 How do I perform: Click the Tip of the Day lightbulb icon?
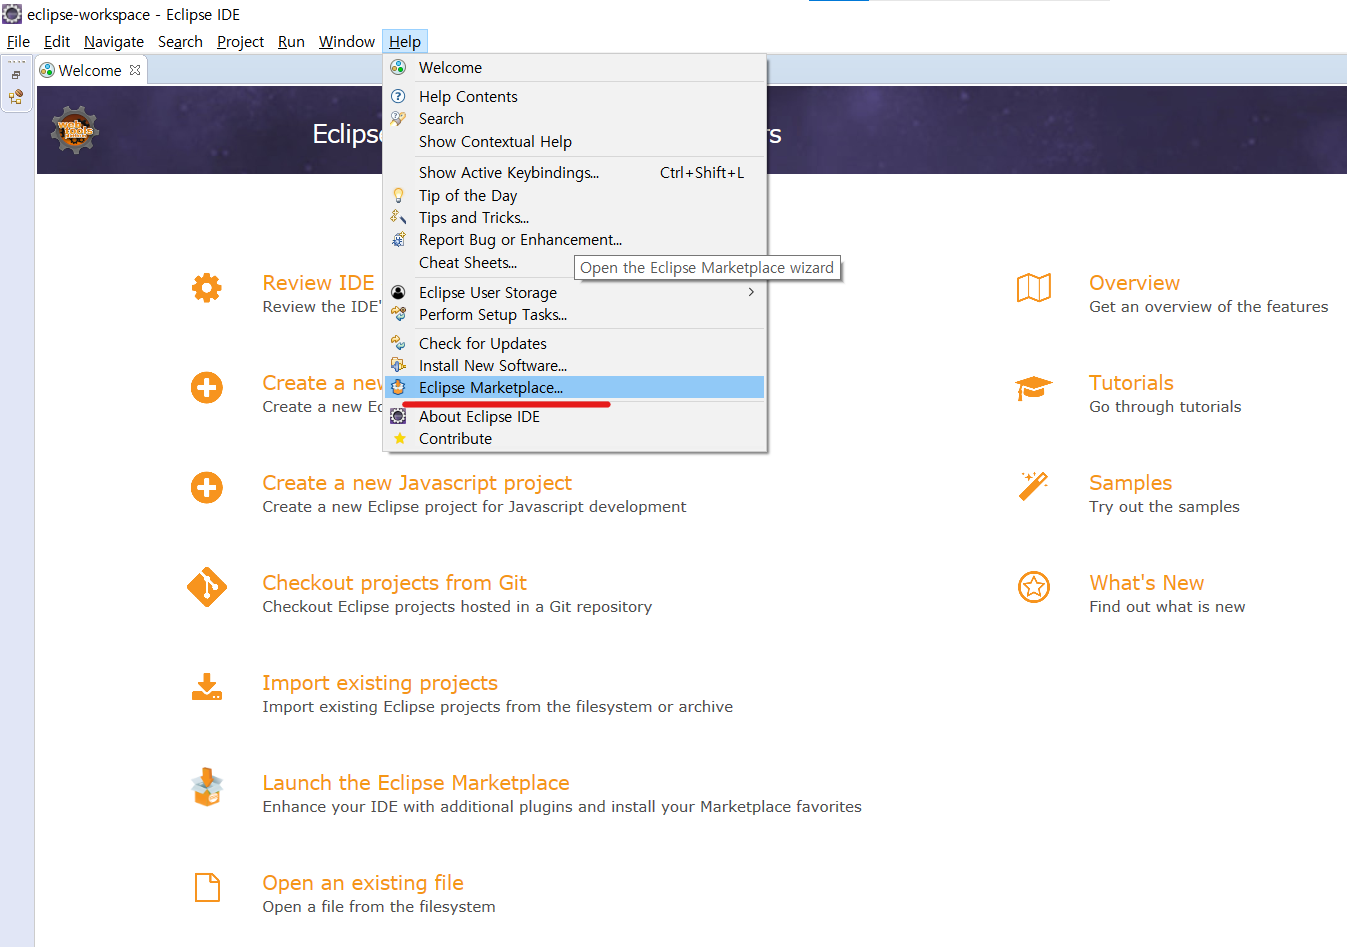[x=398, y=195]
